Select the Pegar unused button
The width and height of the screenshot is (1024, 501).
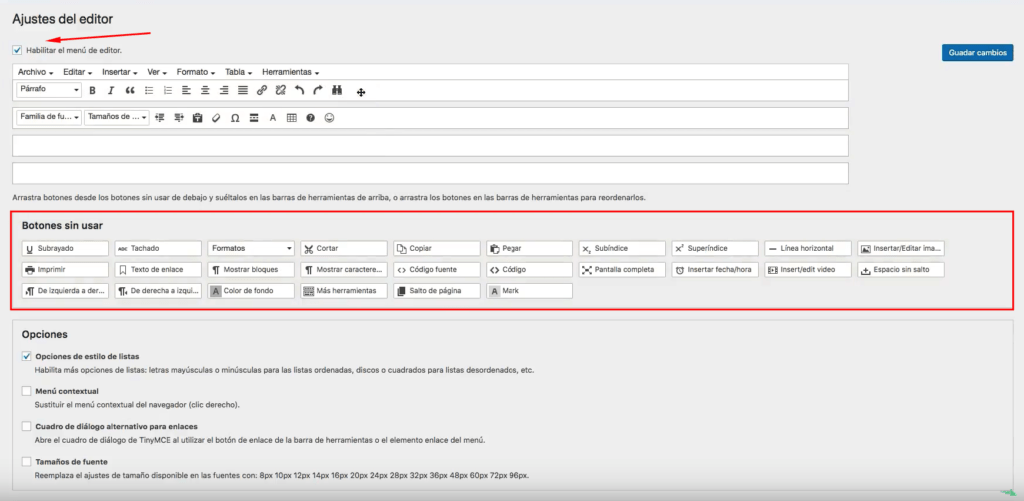click(530, 248)
